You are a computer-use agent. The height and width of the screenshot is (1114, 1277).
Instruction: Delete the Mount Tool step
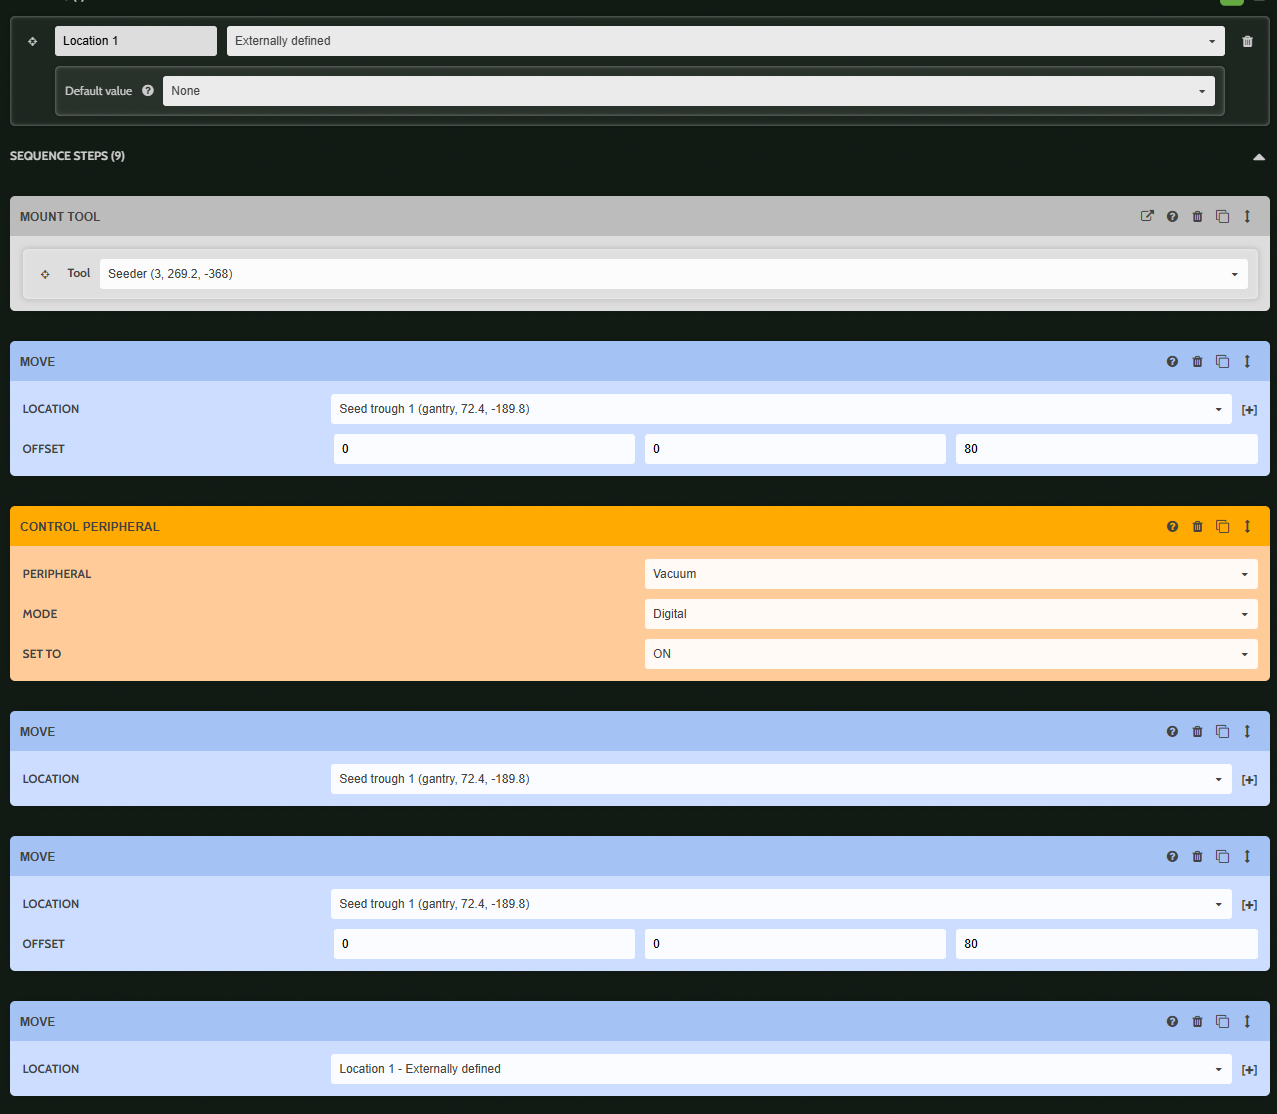pyautogui.click(x=1197, y=216)
